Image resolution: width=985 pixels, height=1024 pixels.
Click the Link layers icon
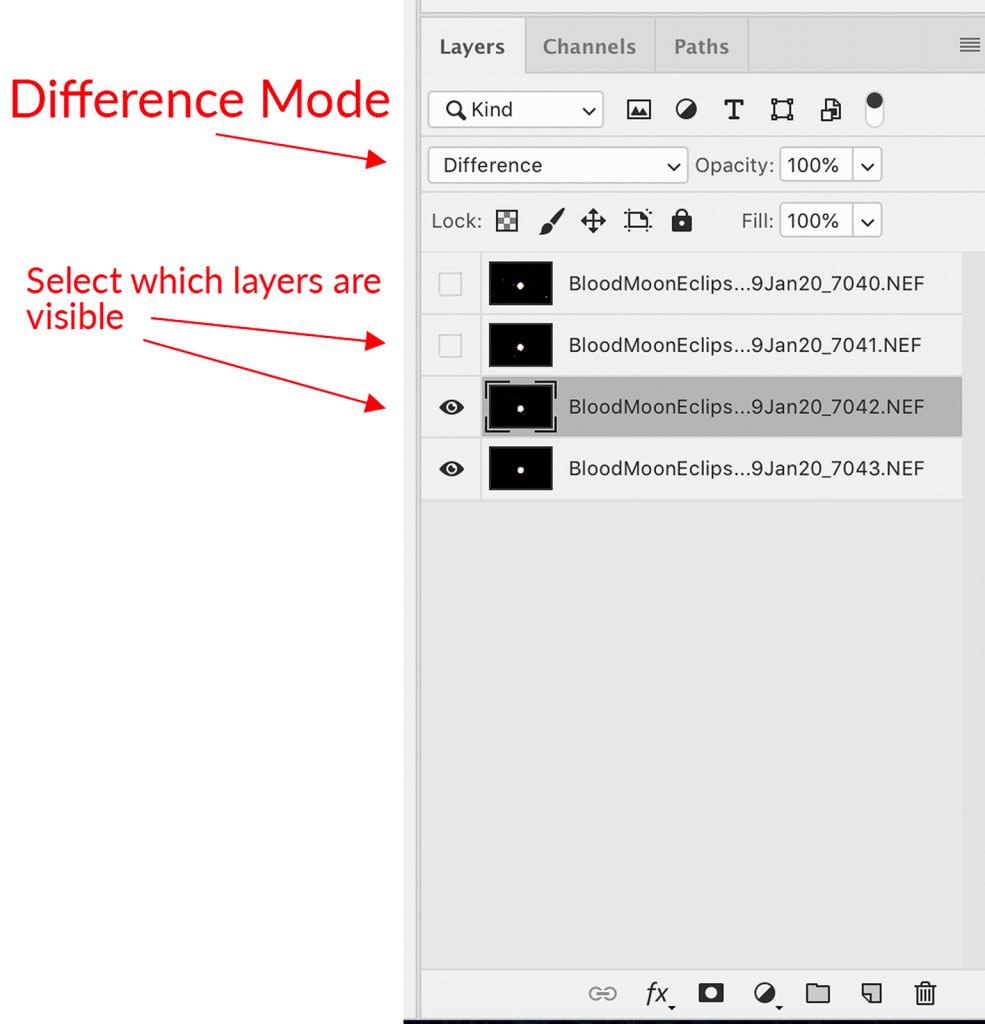coord(602,993)
